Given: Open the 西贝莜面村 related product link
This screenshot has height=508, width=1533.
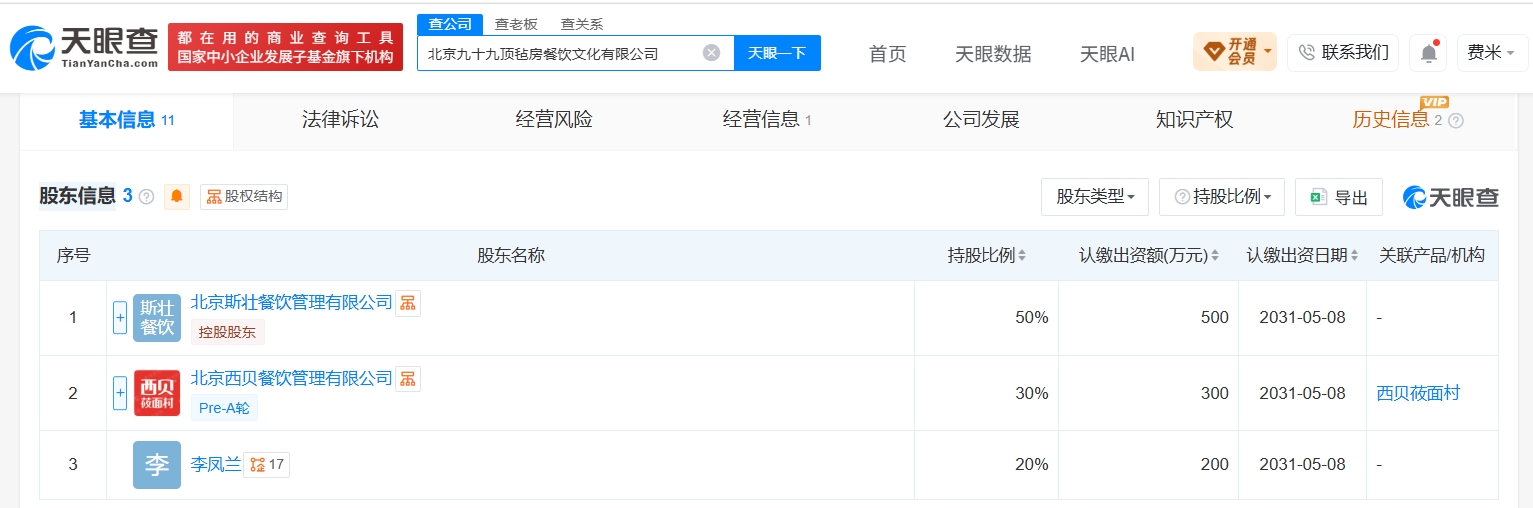Looking at the screenshot, I should 1418,393.
